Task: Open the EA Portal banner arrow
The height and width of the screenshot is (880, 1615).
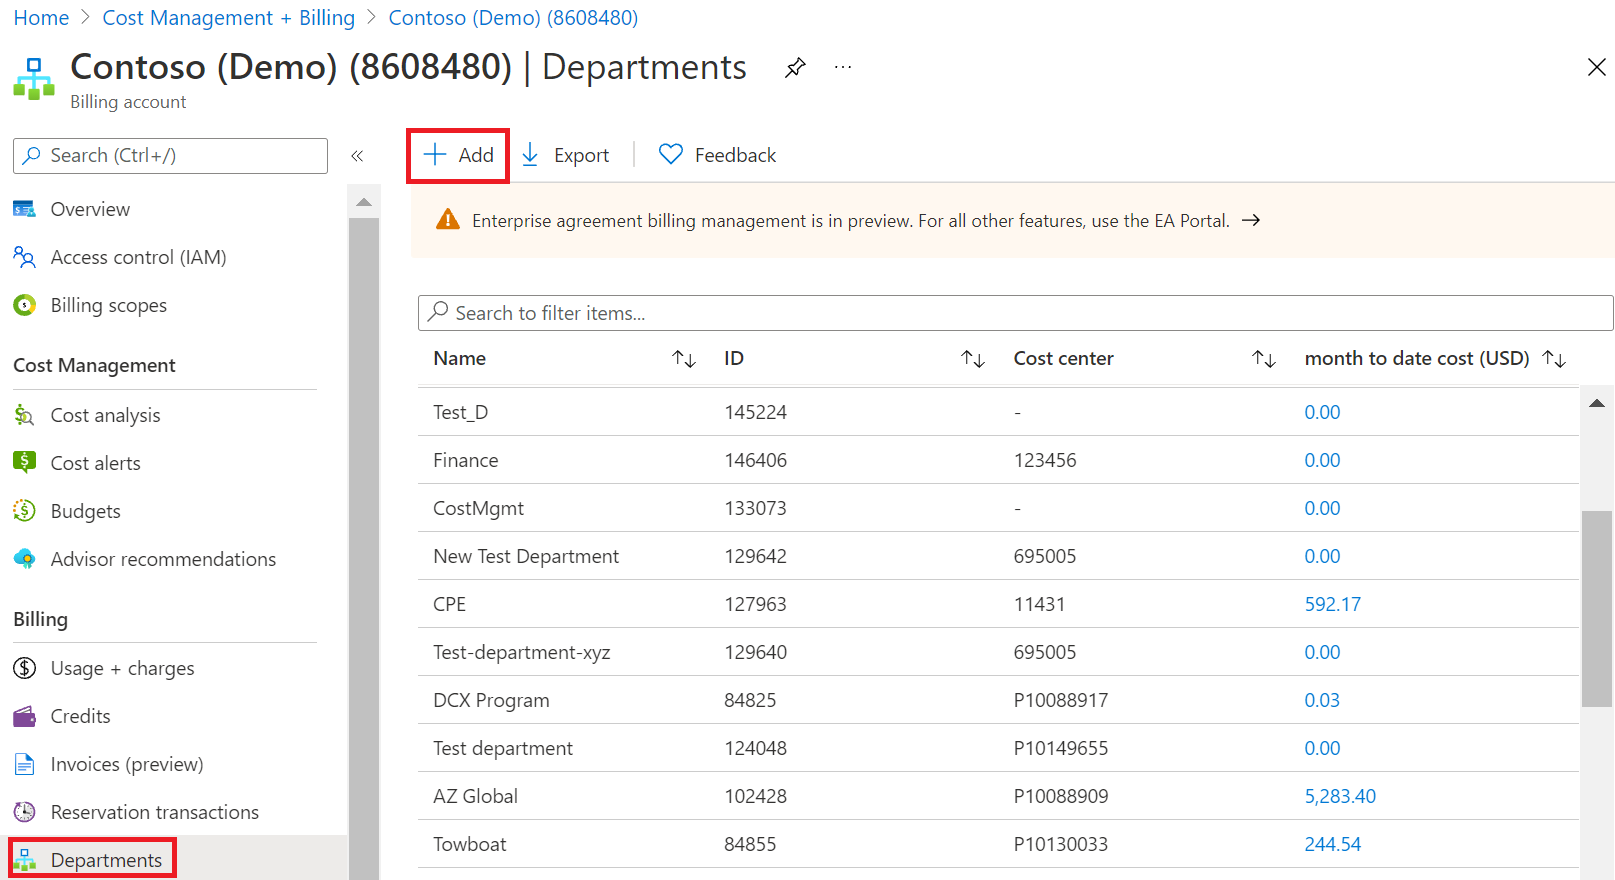Action: point(1250,221)
